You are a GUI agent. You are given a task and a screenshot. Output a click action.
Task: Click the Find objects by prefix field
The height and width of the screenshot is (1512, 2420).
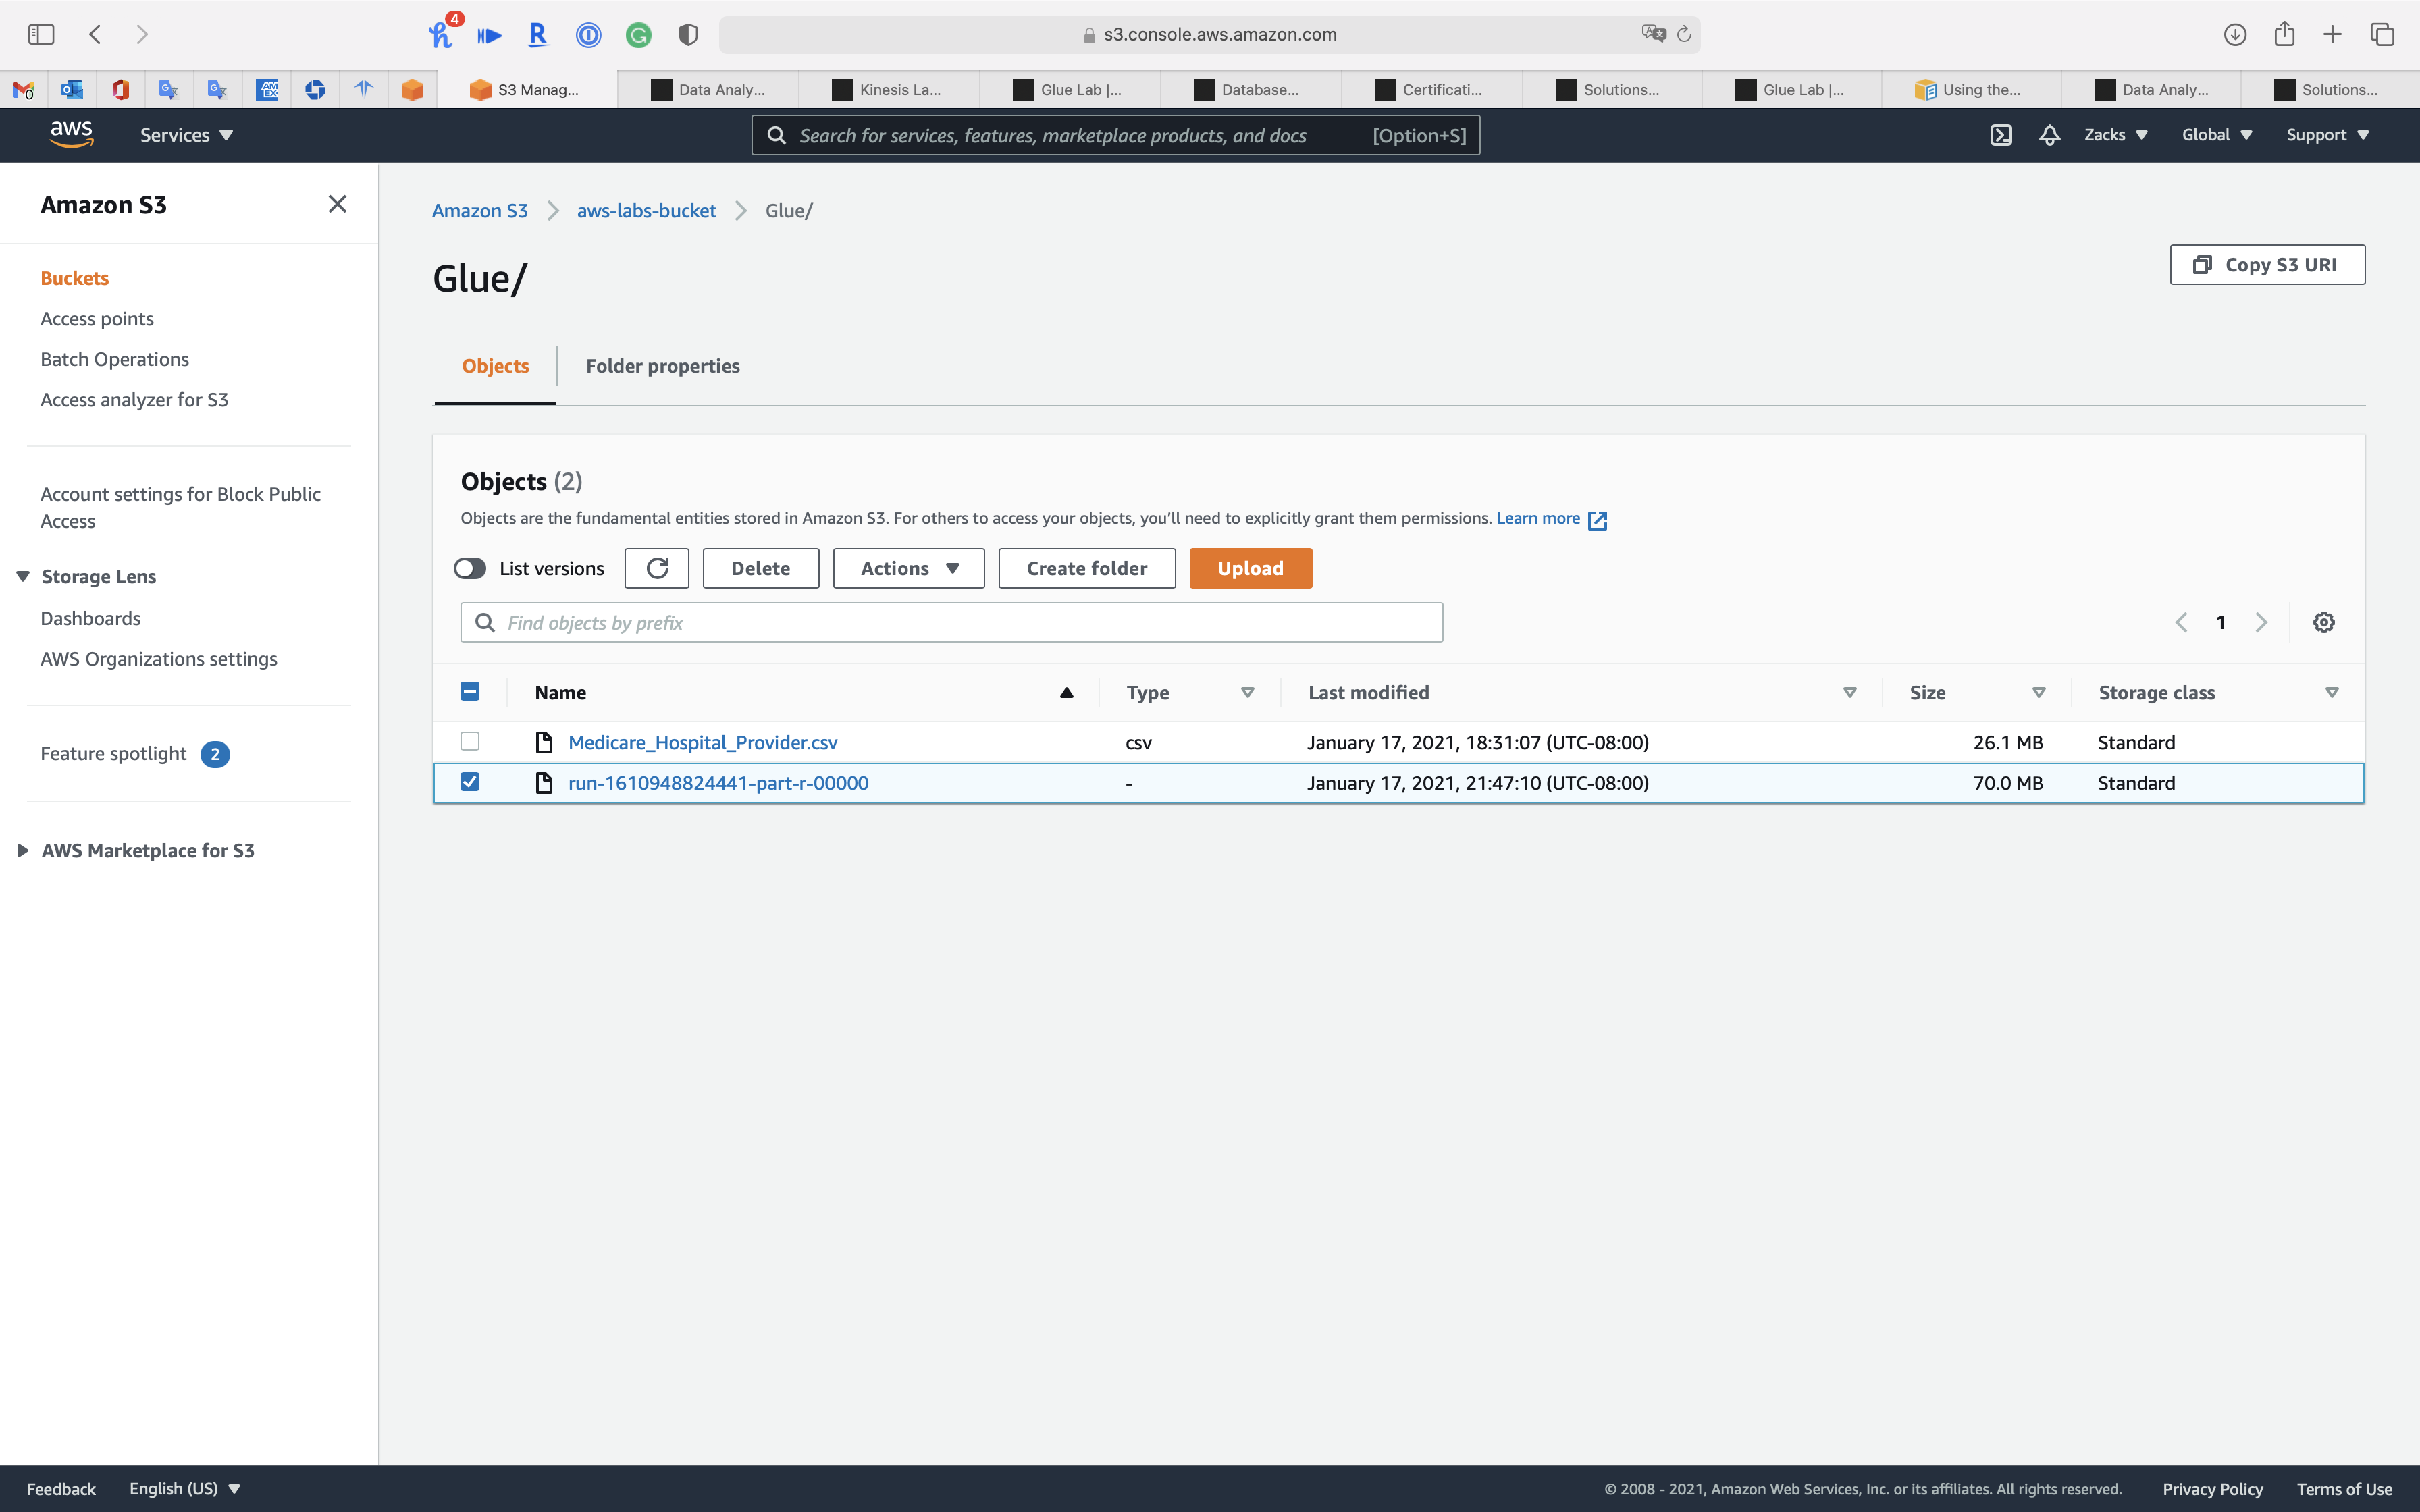(950, 622)
